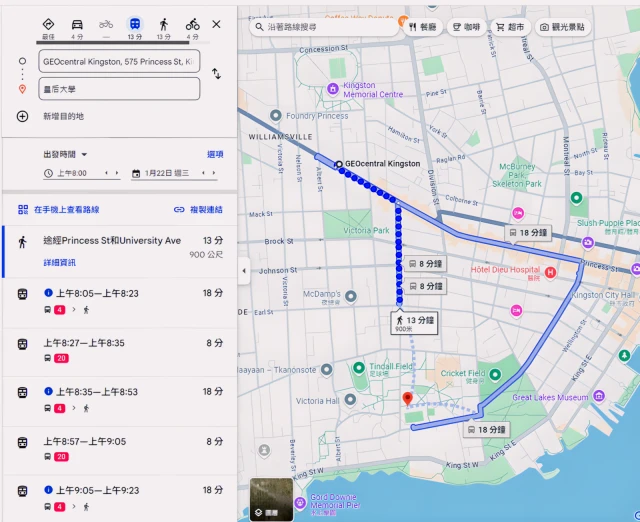Filter map by 超市 supermarkets chip
The width and height of the screenshot is (640, 522).
click(x=510, y=27)
